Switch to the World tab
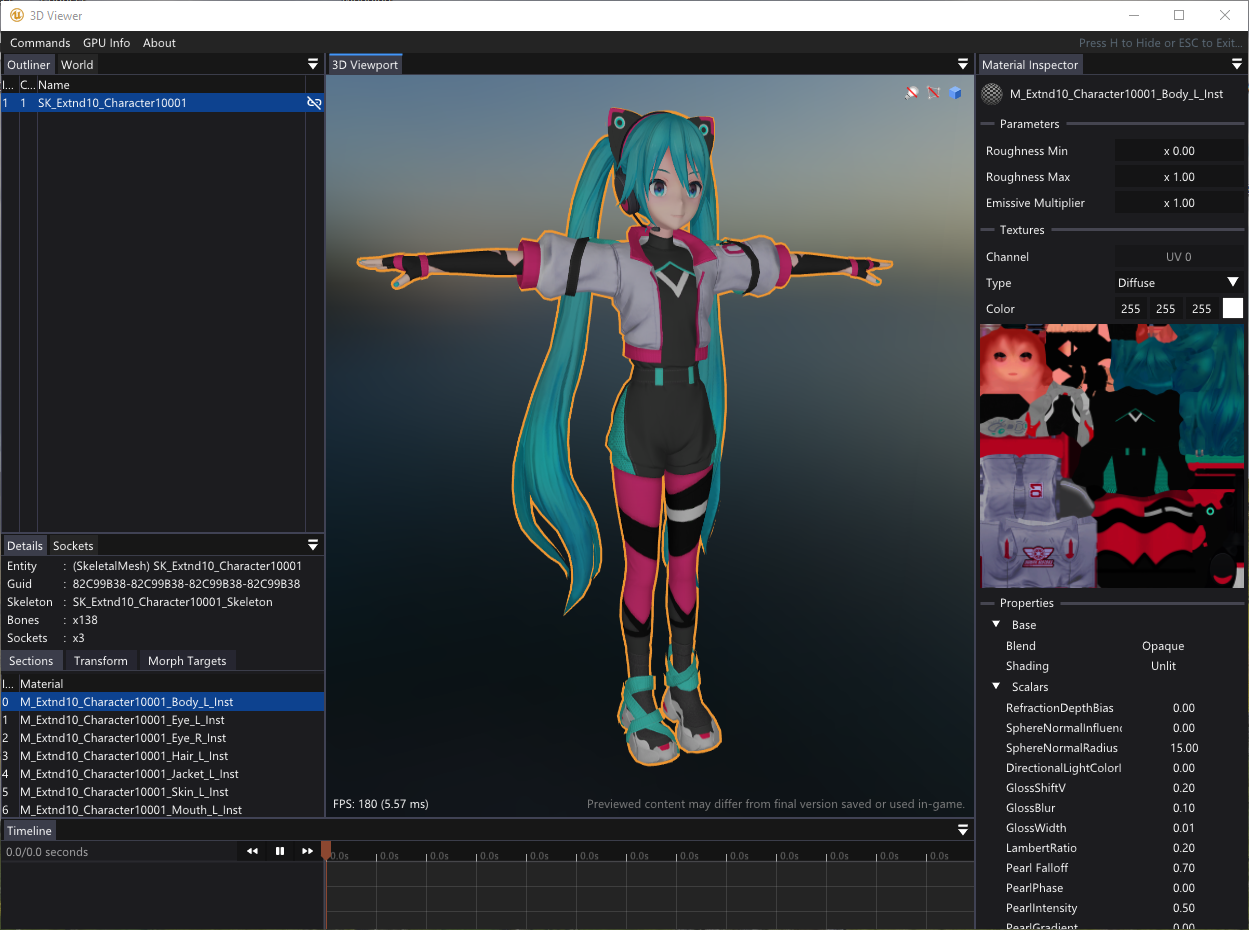This screenshot has height=930, width=1249. coord(77,64)
